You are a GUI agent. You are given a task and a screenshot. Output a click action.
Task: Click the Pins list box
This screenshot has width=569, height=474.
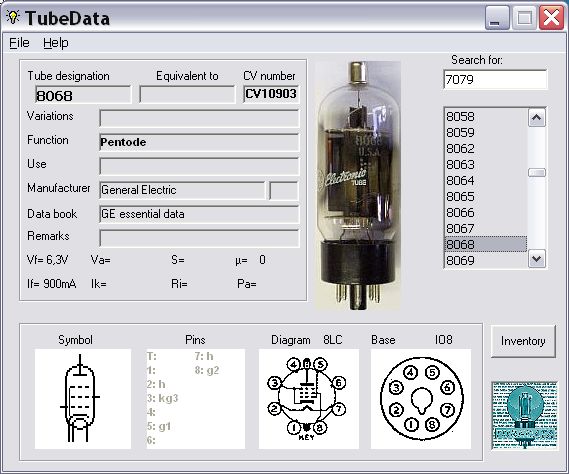click(x=196, y=399)
